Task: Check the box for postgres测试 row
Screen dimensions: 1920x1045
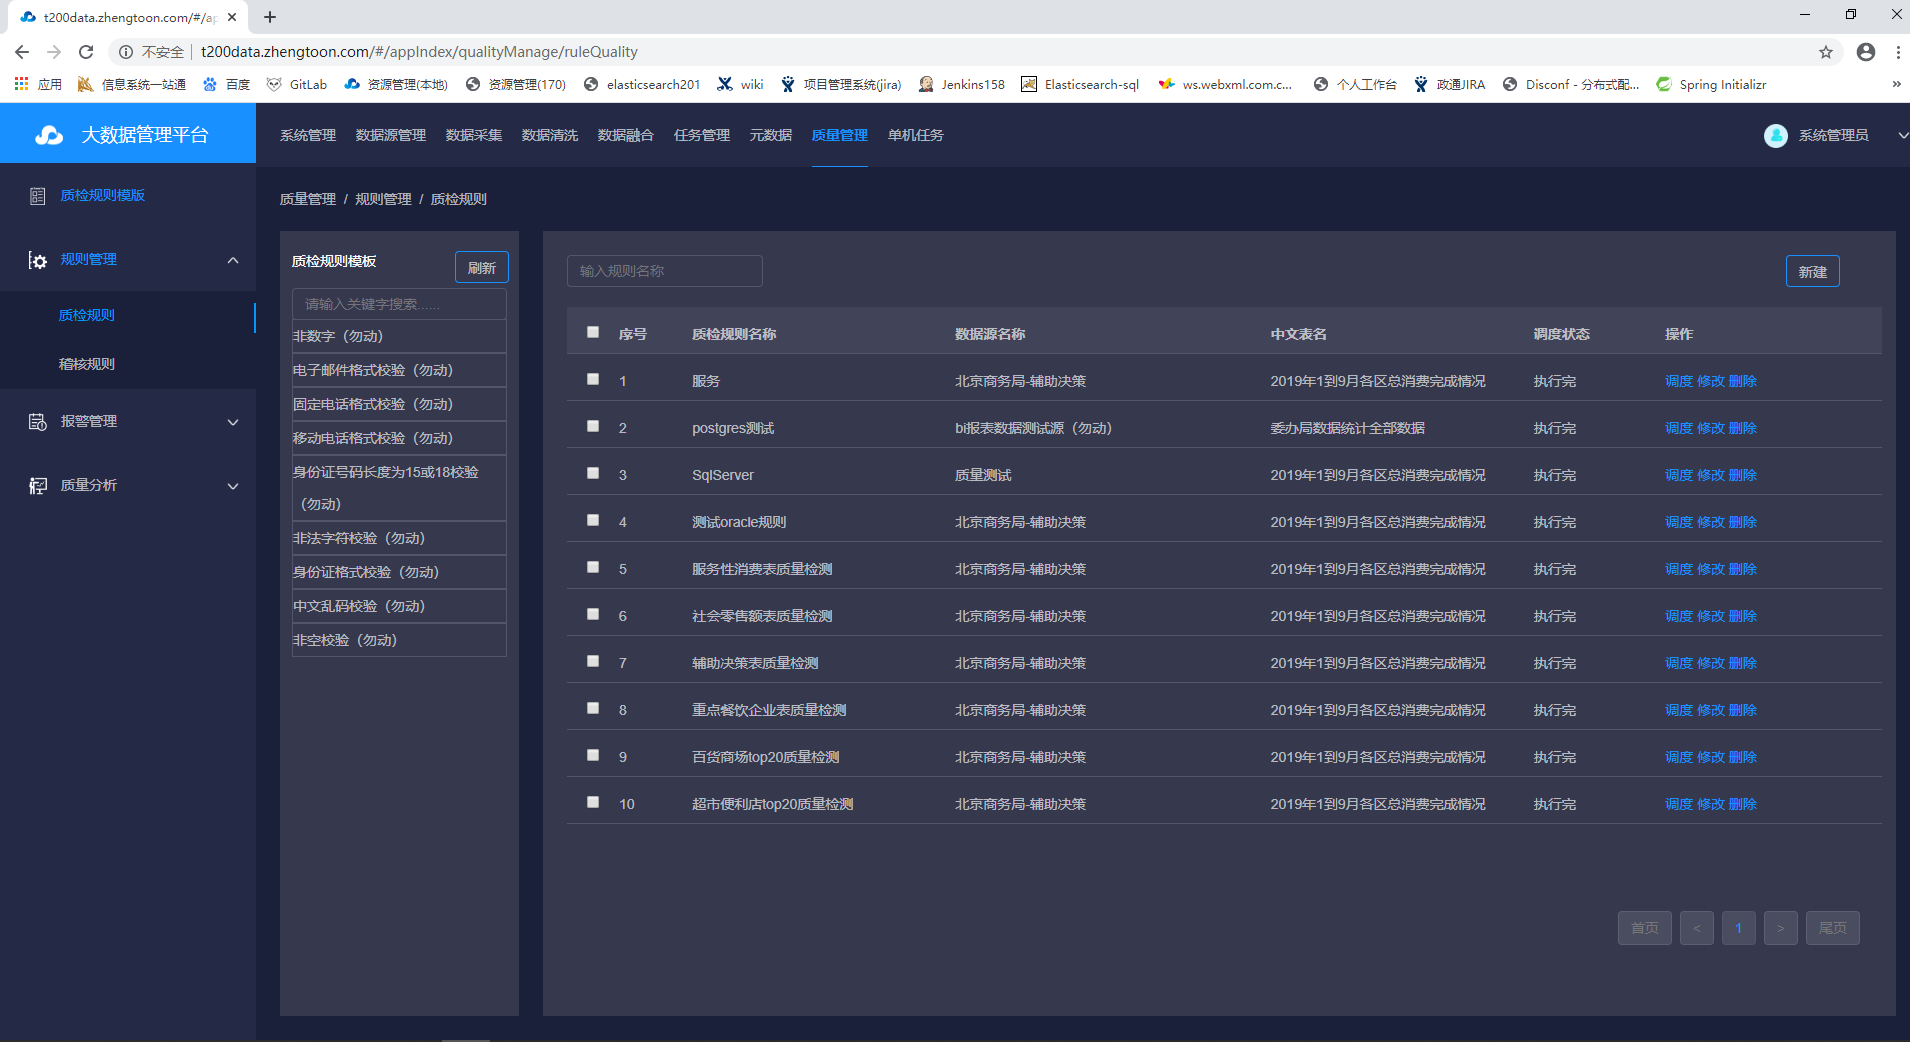Action: (593, 427)
